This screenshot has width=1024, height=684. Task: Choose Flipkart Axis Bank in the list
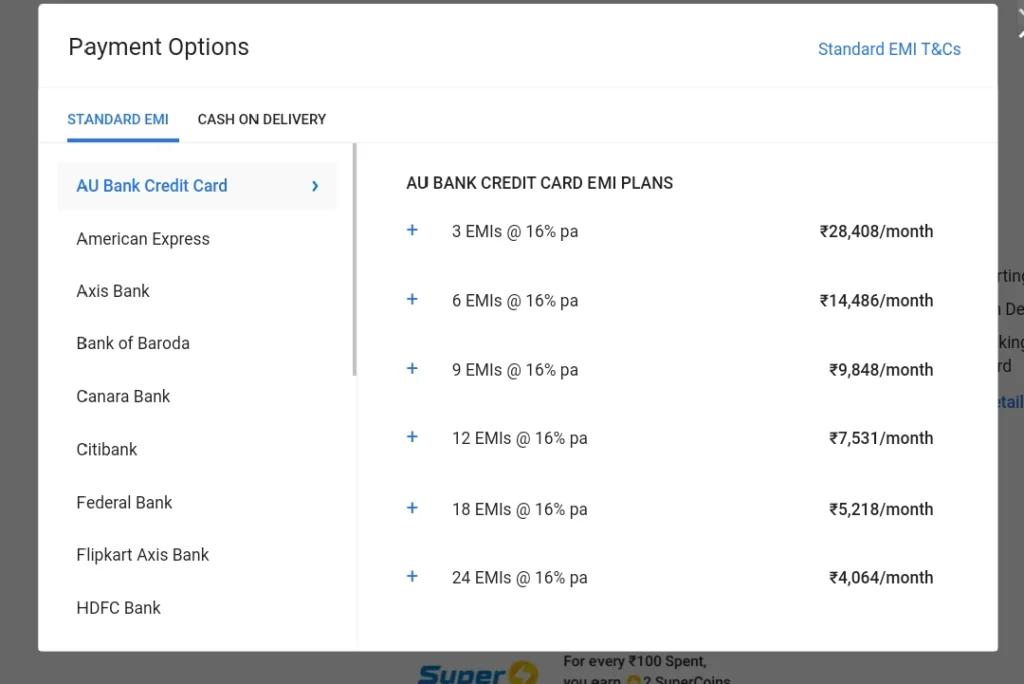pos(142,555)
